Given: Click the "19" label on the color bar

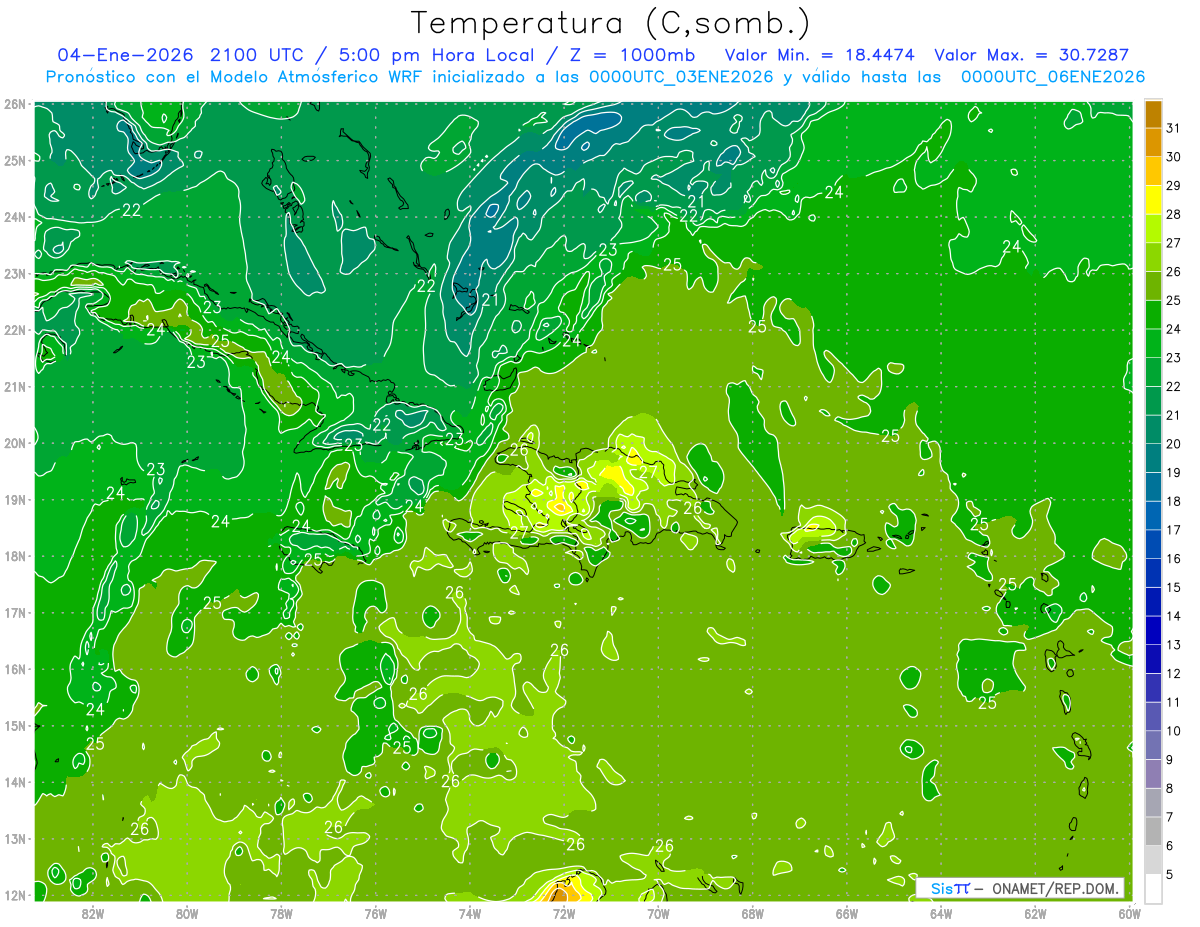Looking at the screenshot, I should 1173,472.
